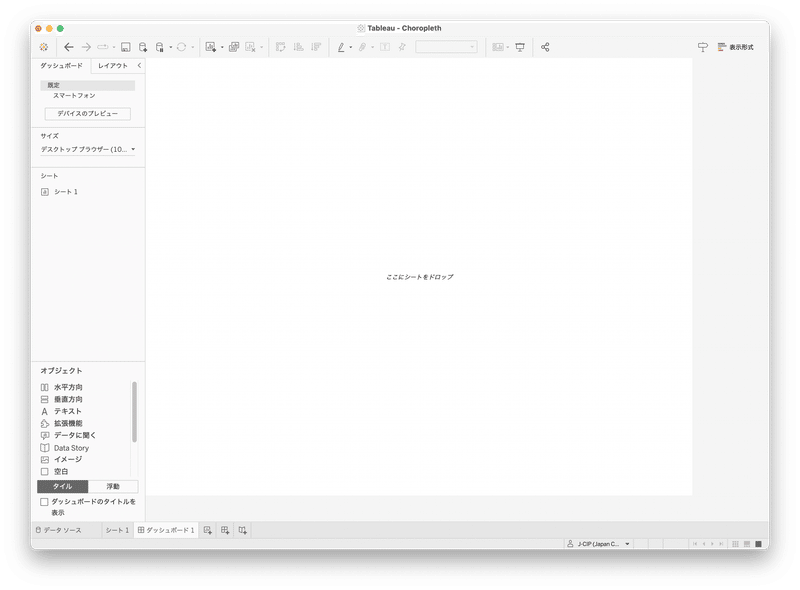Click the show tabs icon in status bar
This screenshot has width=800, height=590.
coord(759,544)
